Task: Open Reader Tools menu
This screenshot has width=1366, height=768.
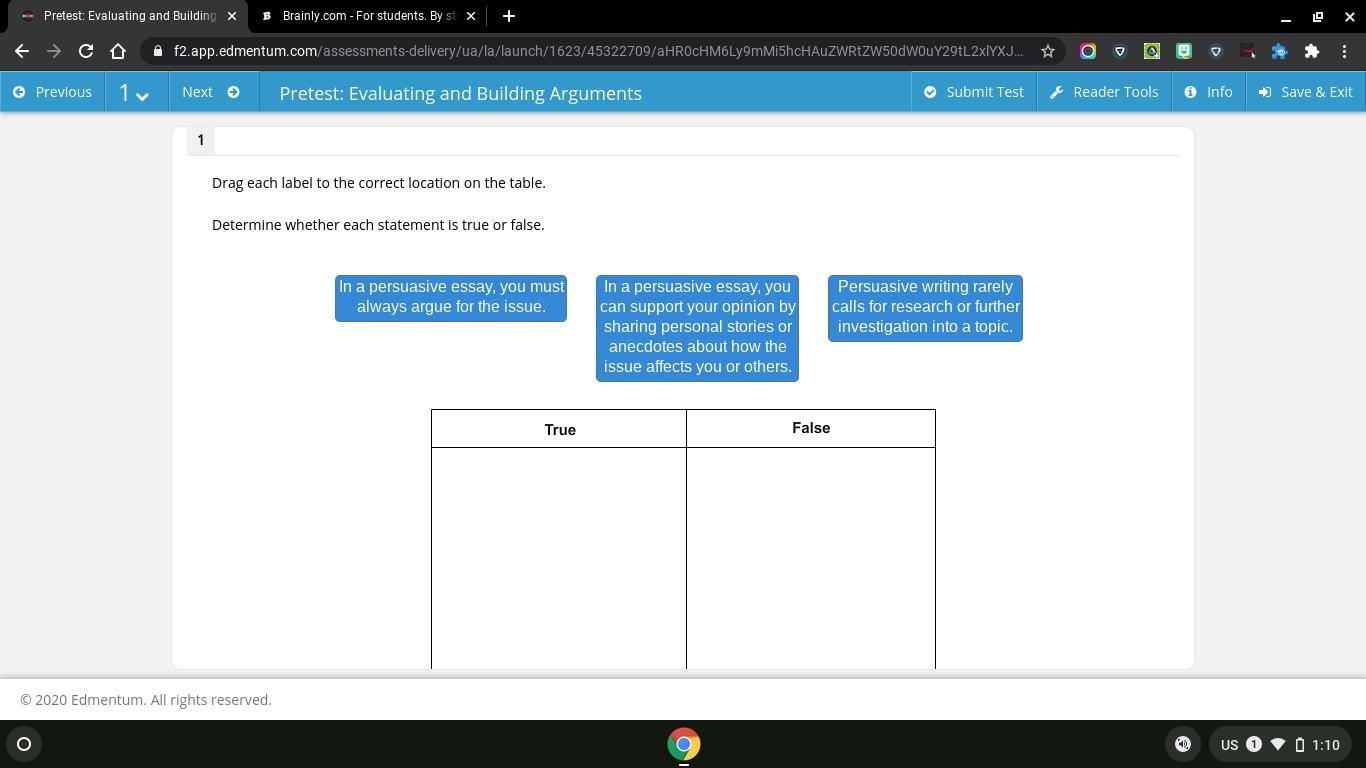Action: click(x=1104, y=92)
